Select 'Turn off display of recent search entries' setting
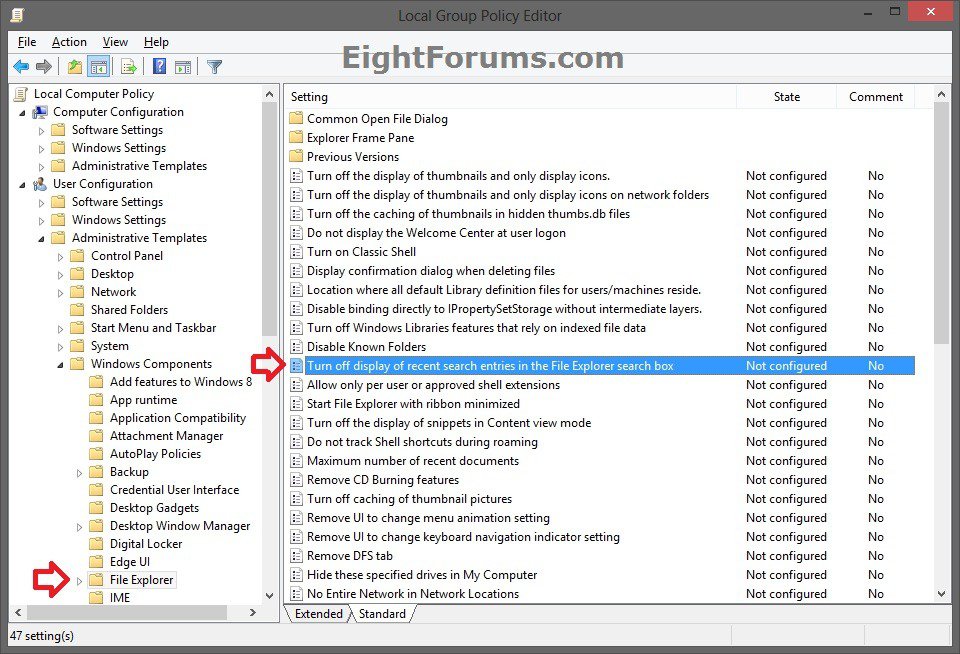 [602, 366]
